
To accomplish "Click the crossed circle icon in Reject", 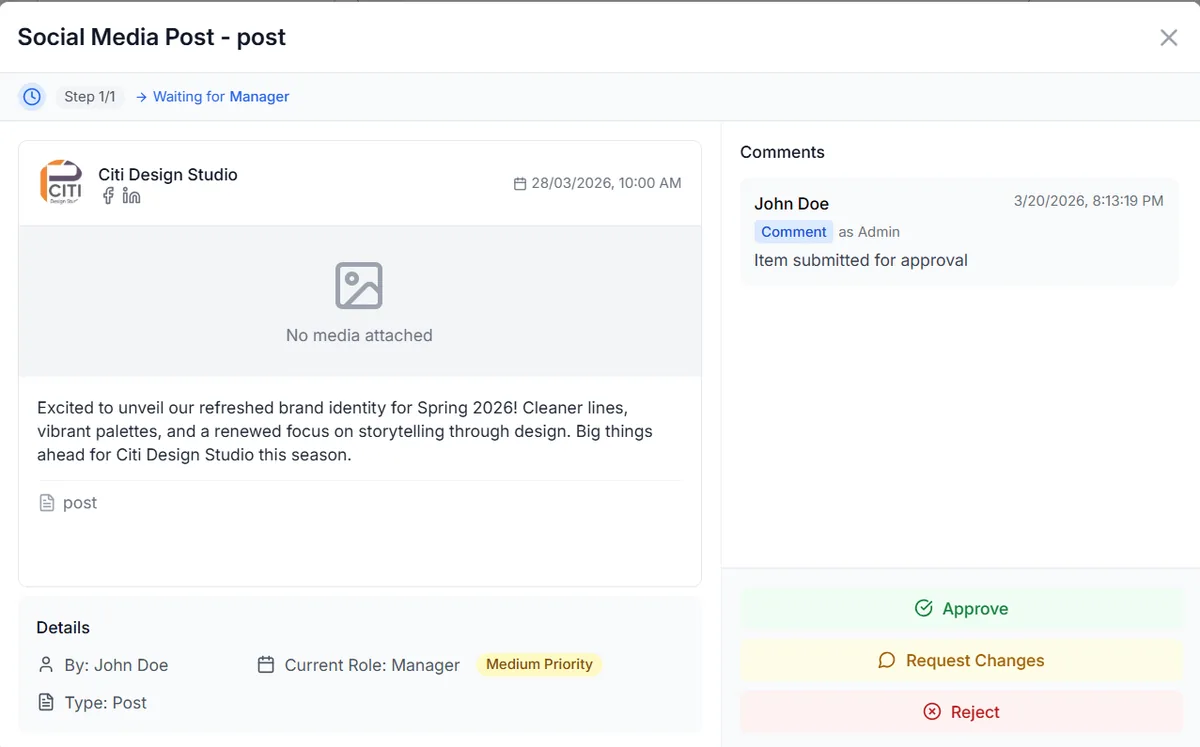I will 931,712.
